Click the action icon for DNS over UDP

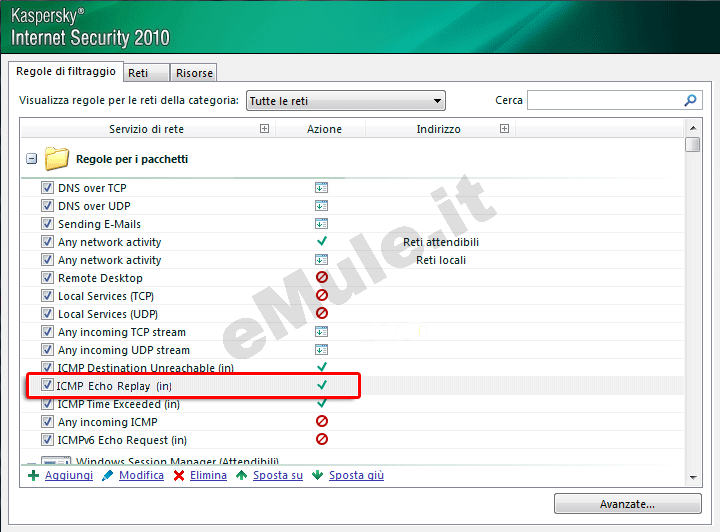321,206
